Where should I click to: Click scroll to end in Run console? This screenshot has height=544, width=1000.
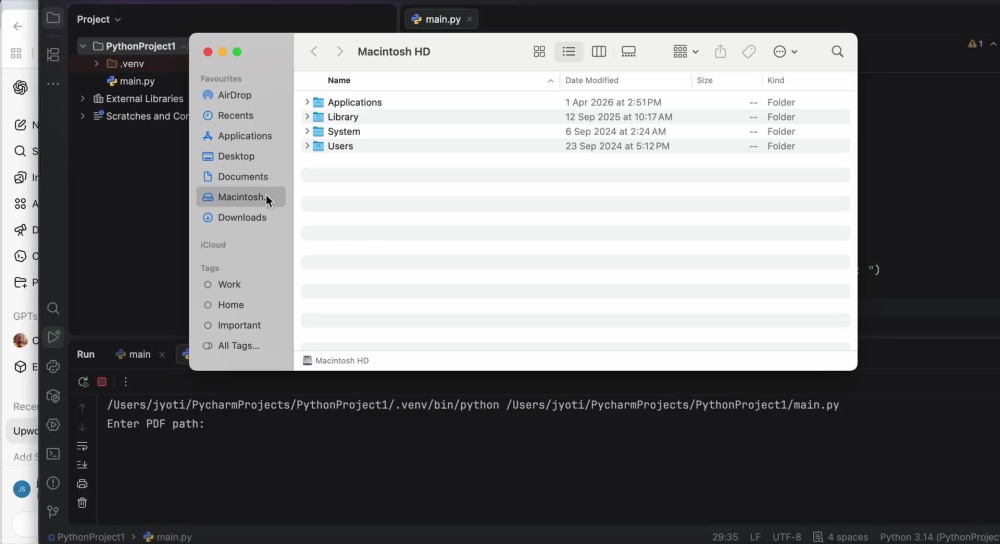click(x=82, y=465)
